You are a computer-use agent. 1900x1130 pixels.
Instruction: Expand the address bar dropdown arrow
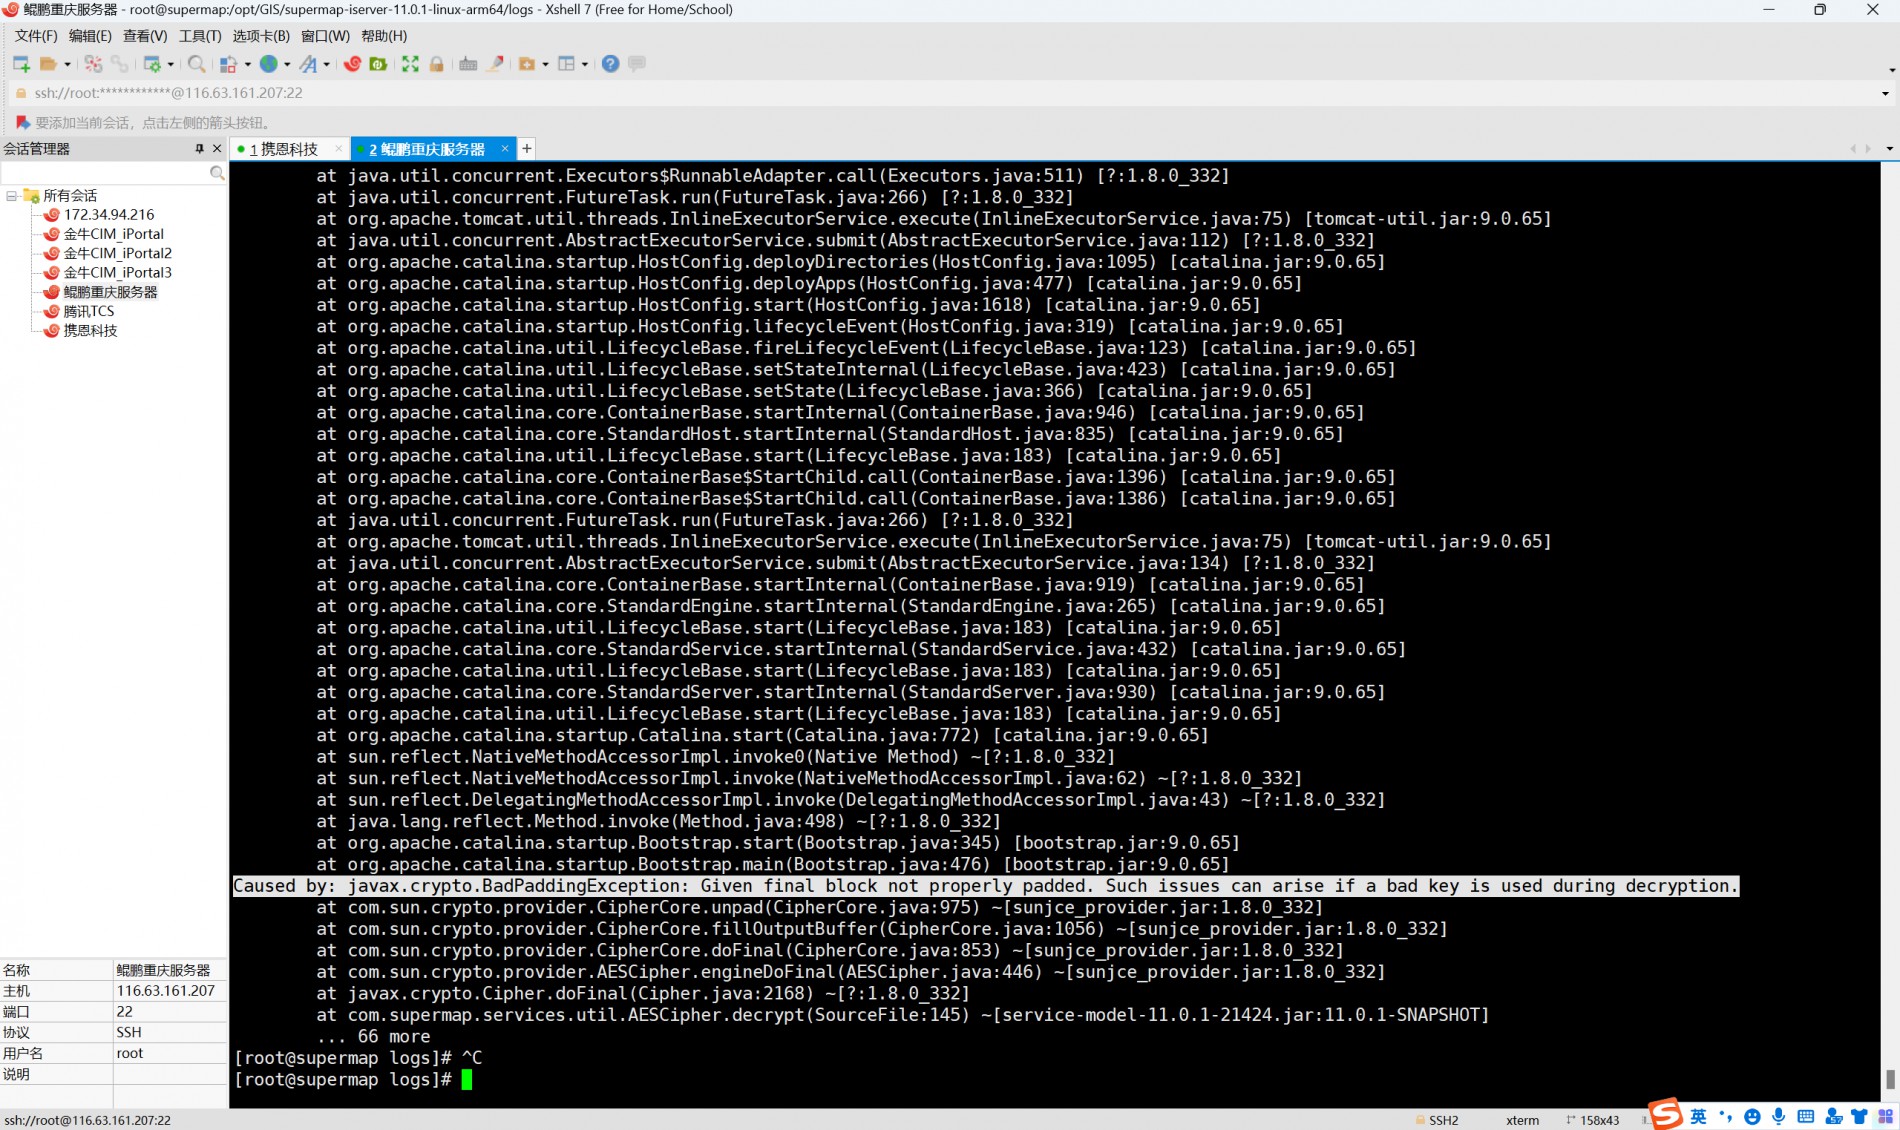[x=1885, y=93]
